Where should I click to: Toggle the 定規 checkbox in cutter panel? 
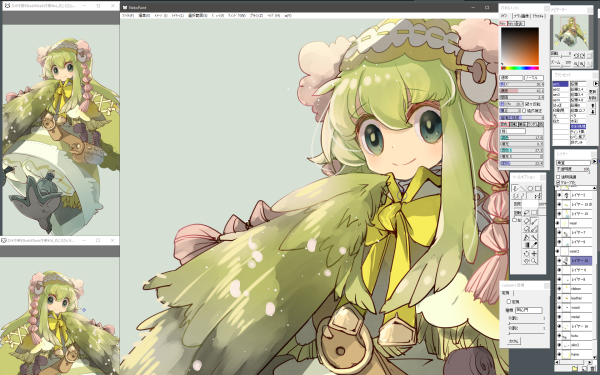pyautogui.click(x=509, y=302)
